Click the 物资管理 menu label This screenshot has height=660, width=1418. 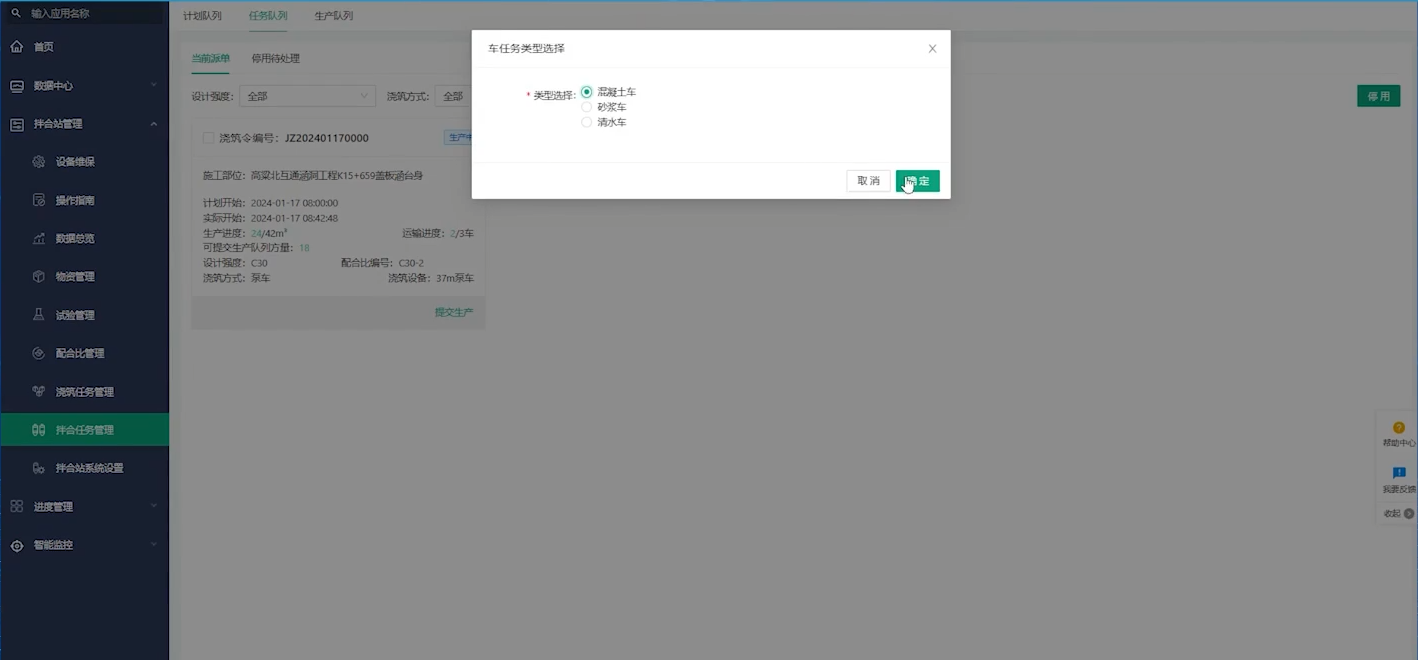click(x=75, y=277)
